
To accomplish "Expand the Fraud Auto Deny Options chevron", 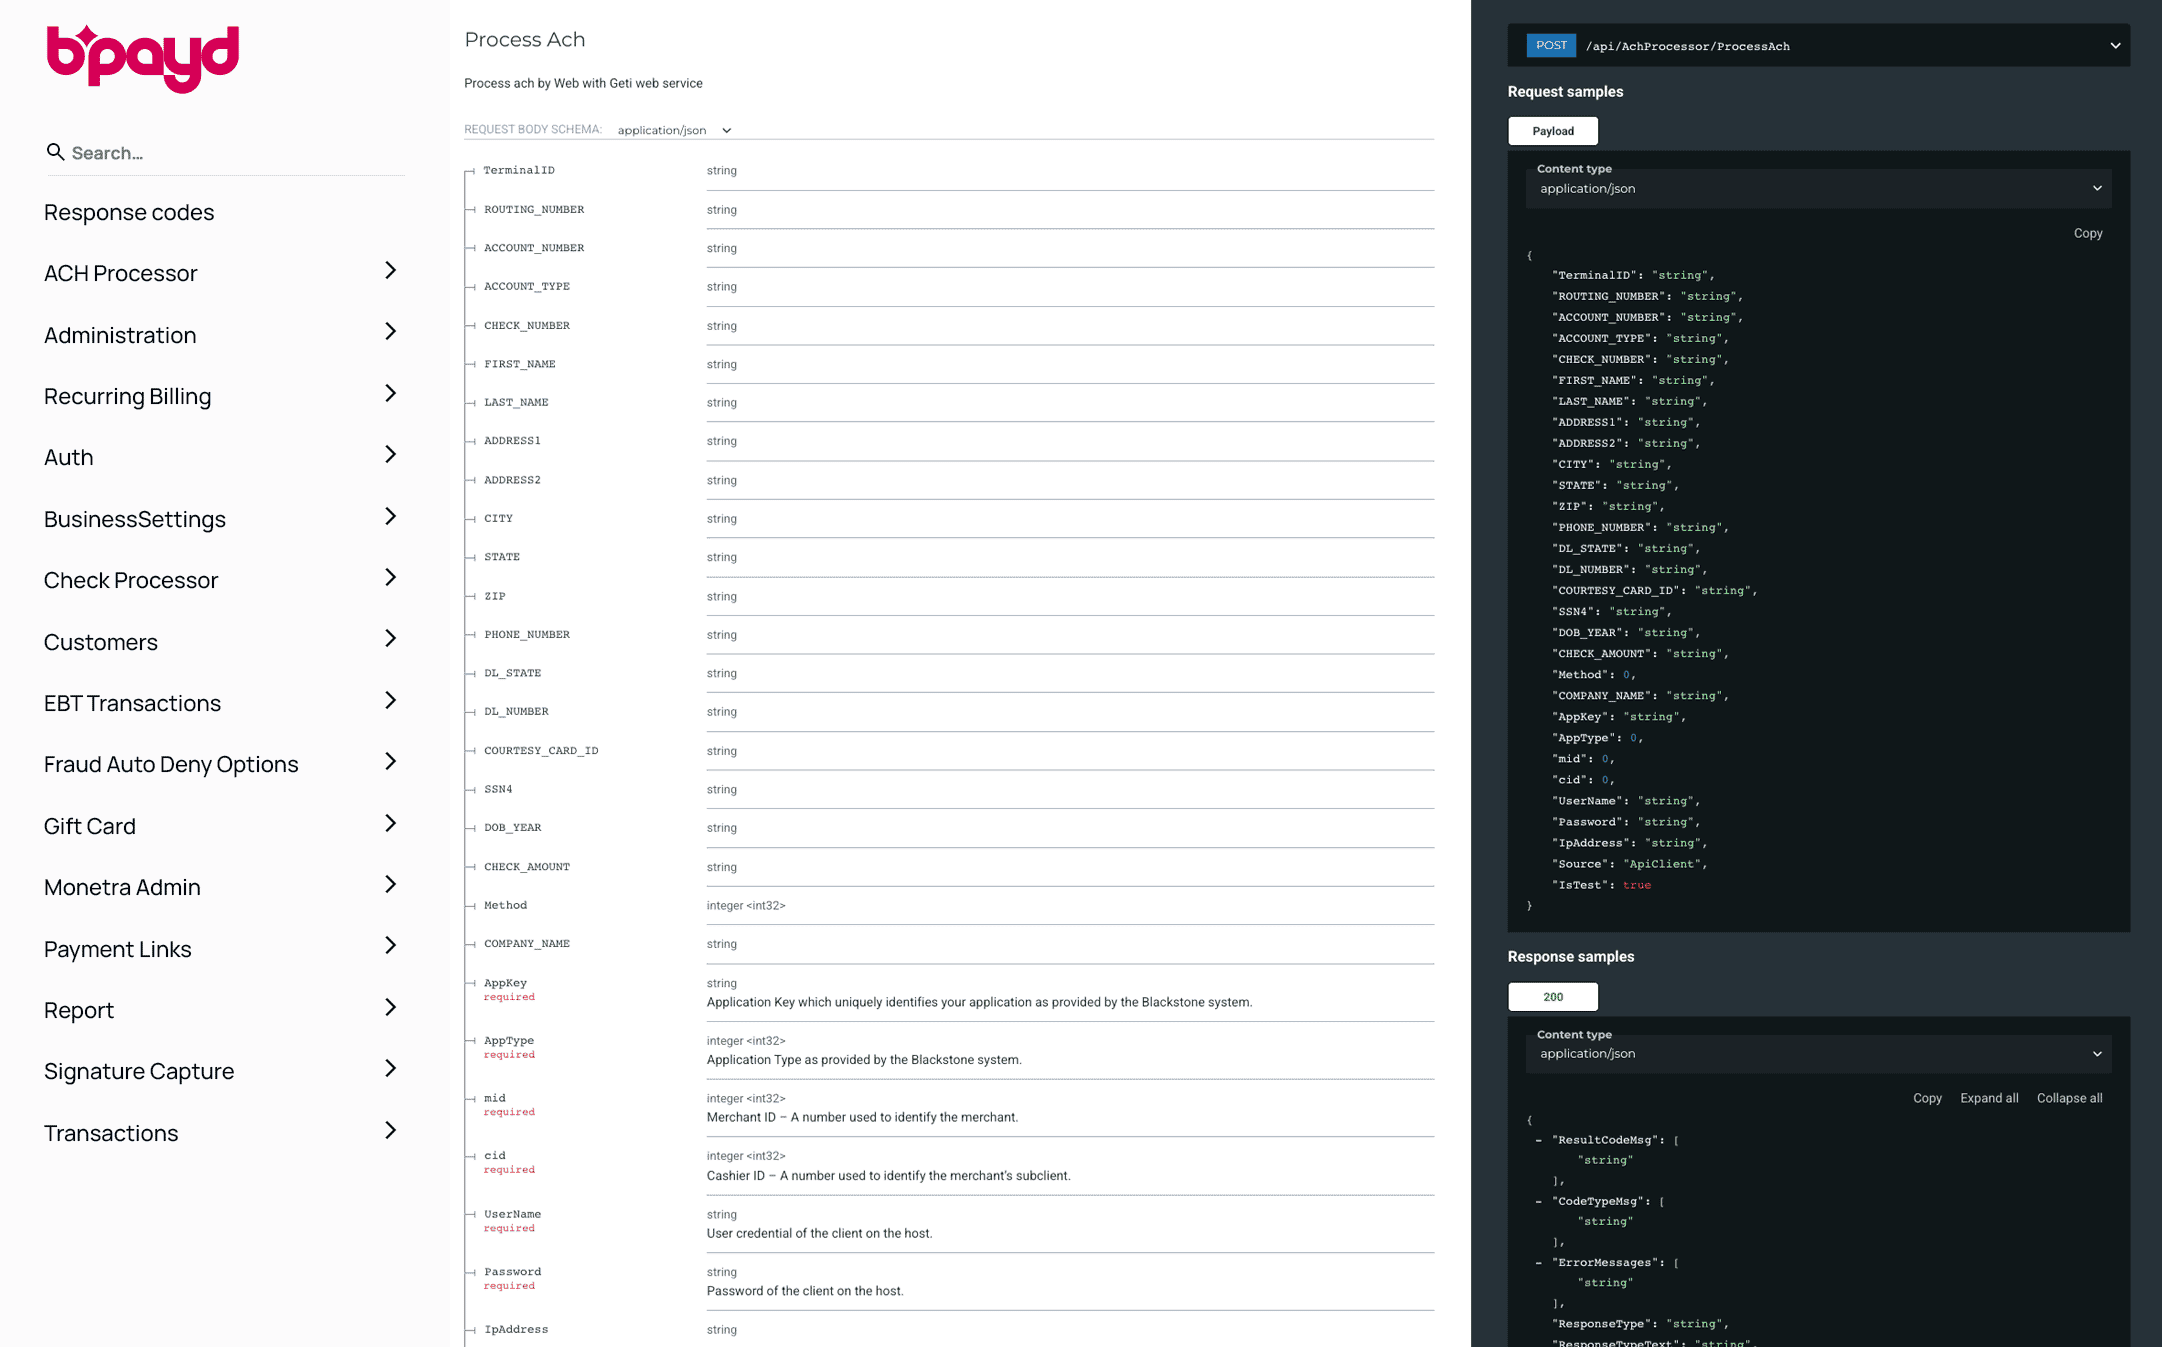I will click(x=391, y=762).
